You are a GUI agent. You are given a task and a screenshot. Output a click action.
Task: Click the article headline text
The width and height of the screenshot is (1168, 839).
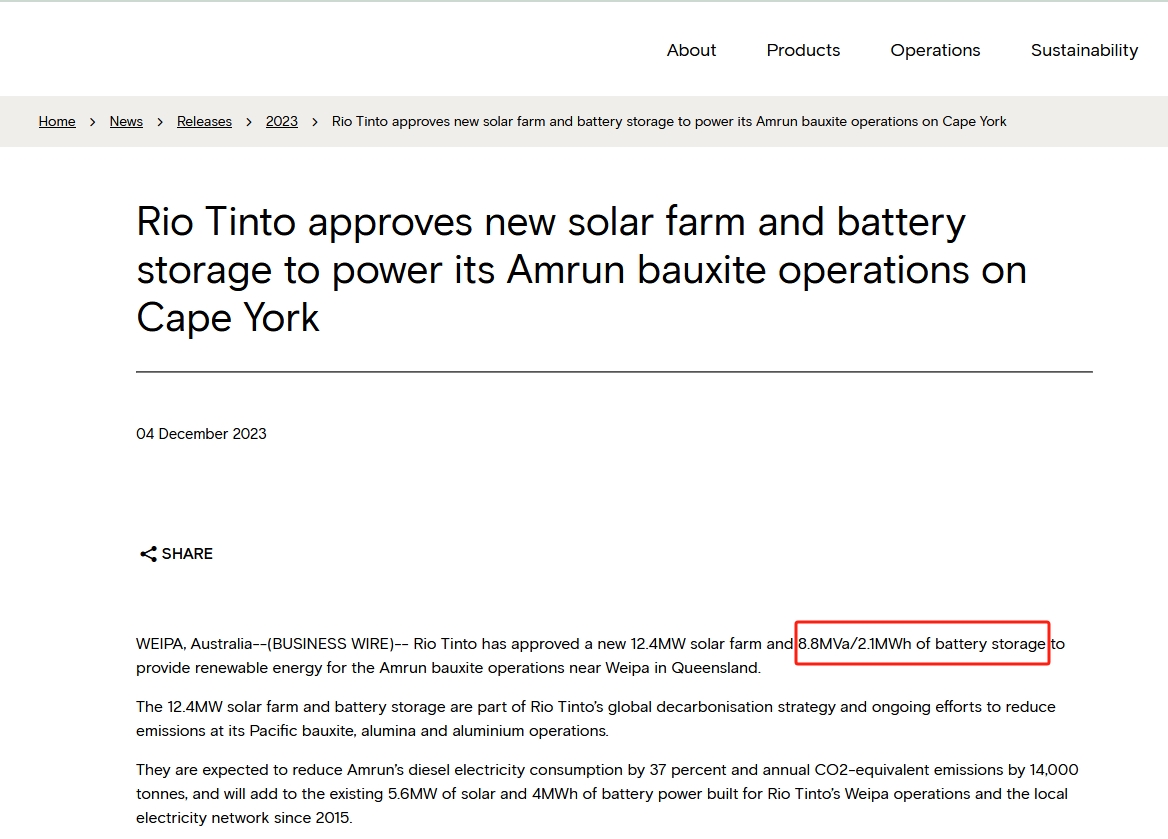point(581,270)
